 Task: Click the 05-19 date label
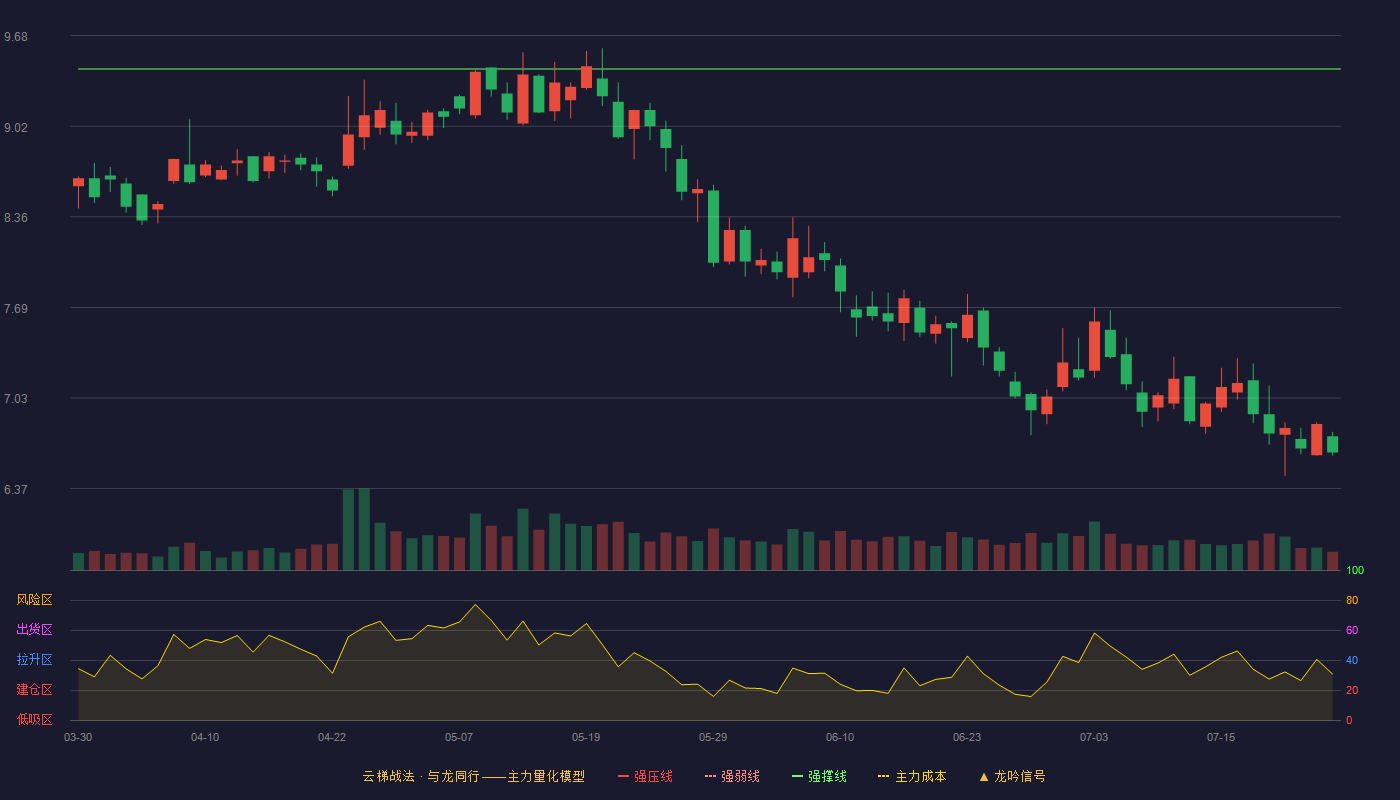point(586,737)
